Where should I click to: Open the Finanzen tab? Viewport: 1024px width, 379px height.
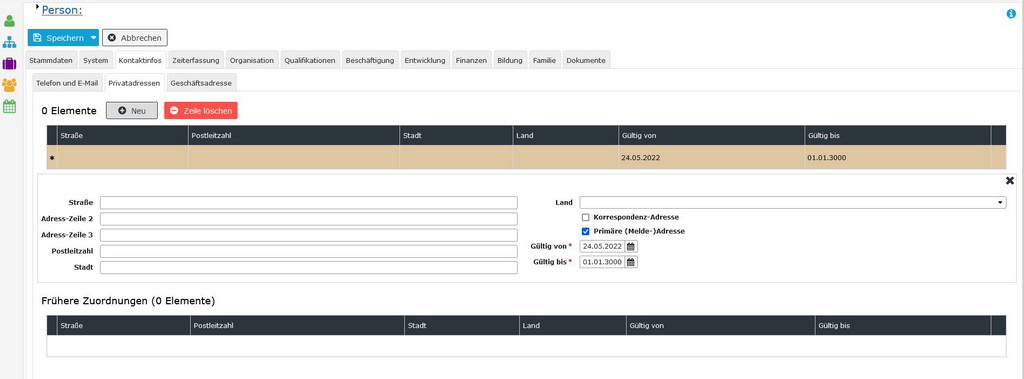pos(471,61)
